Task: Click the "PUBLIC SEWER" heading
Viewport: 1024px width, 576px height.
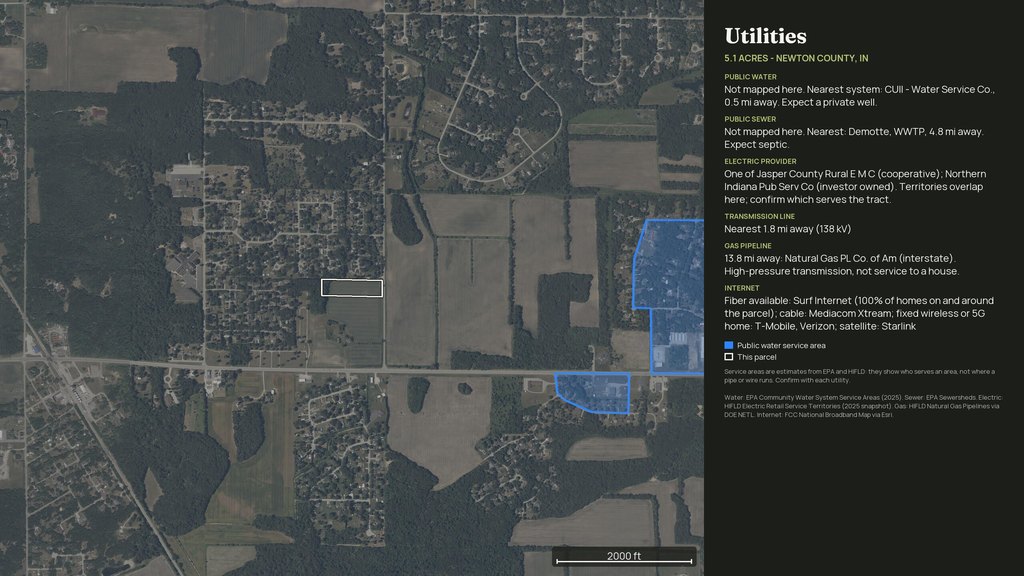Action: click(750, 120)
